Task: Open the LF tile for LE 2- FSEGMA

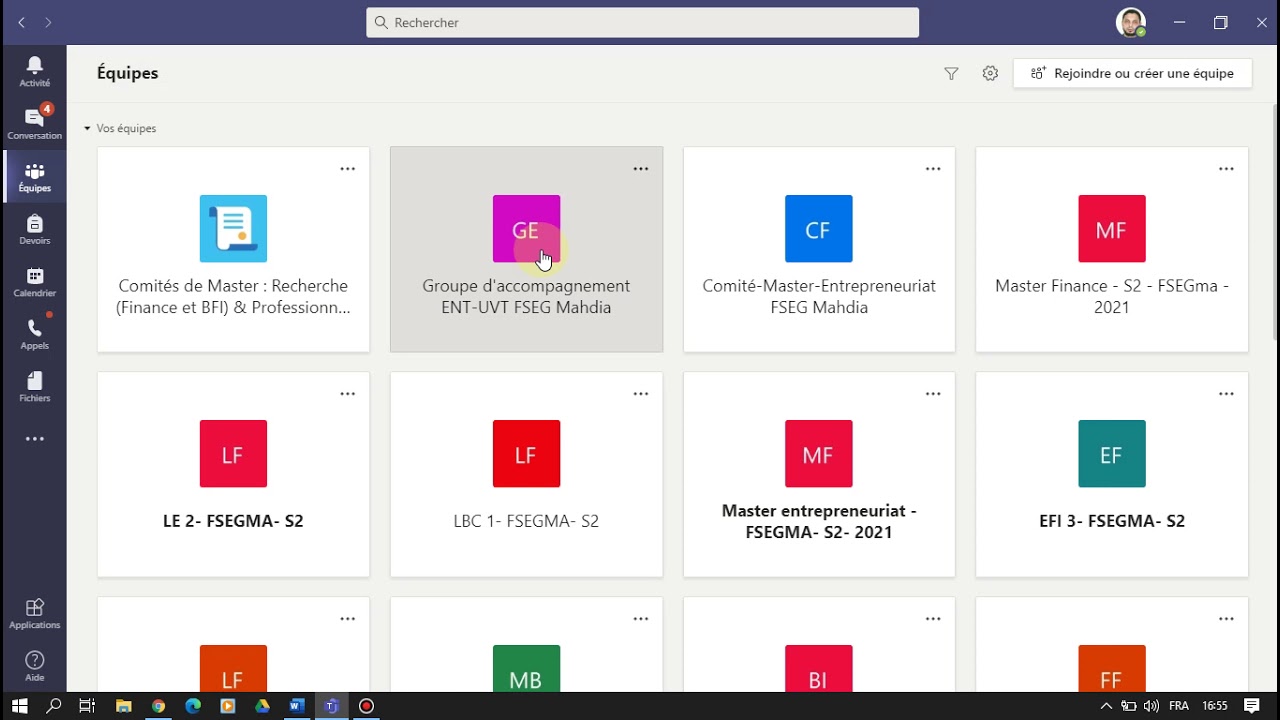Action: pos(233,454)
